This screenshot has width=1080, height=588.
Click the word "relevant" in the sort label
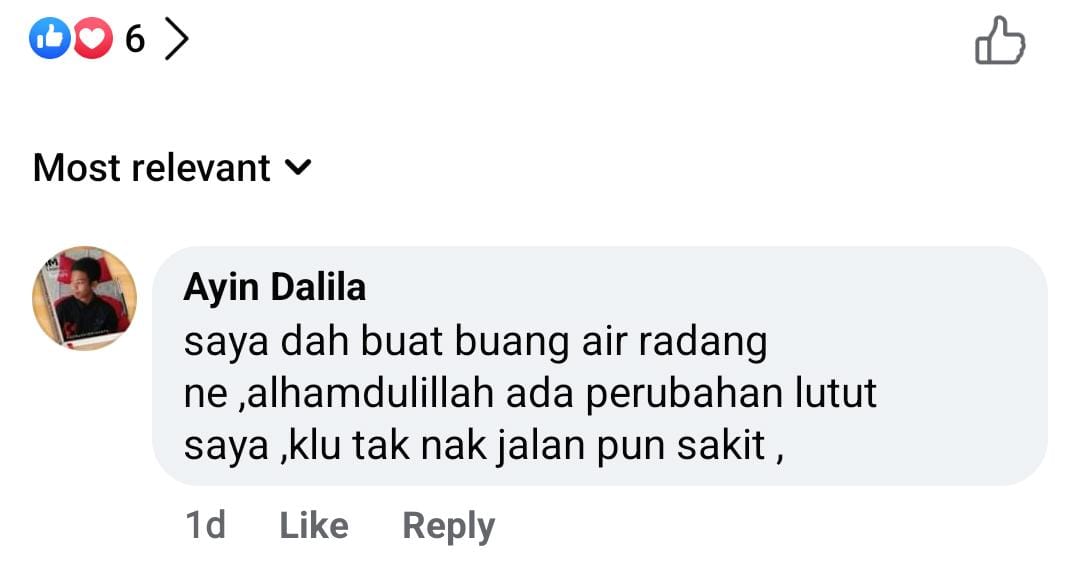(x=200, y=168)
